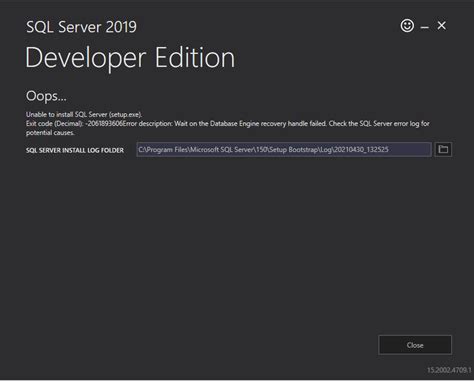Image resolution: width=474 pixels, height=385 pixels.
Task: Click the 'Oops...' heading text
Action: pos(46,96)
